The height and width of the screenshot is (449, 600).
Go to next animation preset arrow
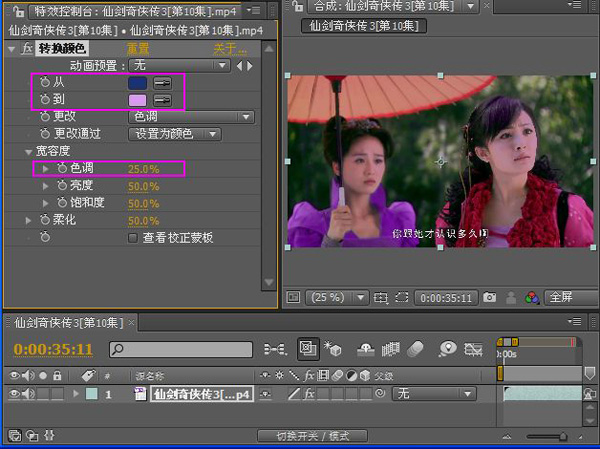click(x=249, y=66)
